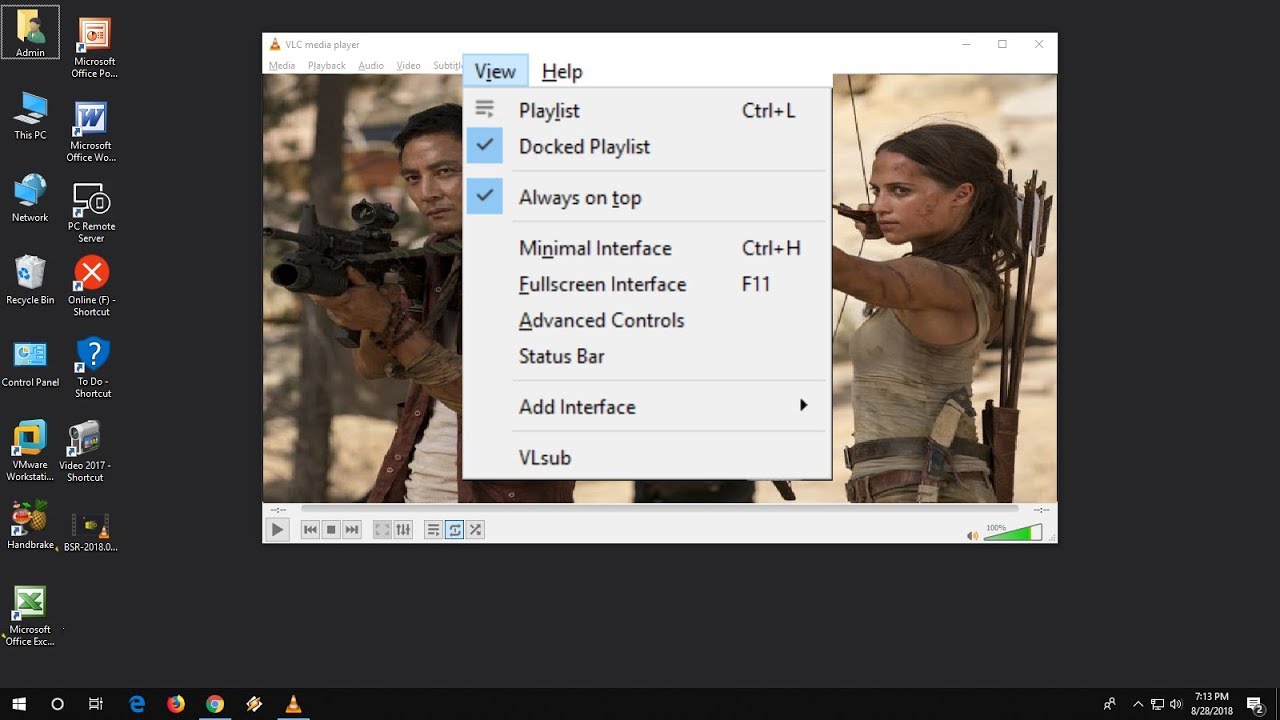Toggle playlist icon in VLC control bar
The height and width of the screenshot is (720, 1280).
(433, 530)
